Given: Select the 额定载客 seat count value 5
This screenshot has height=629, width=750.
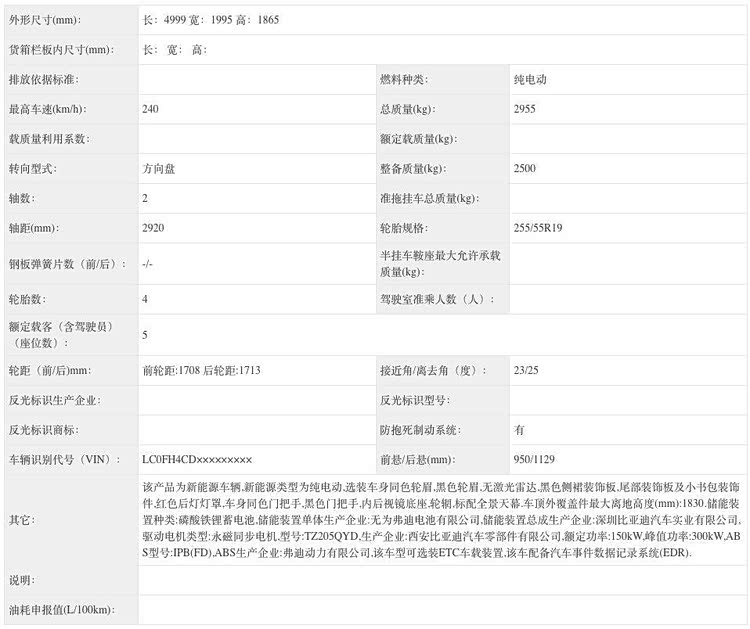Looking at the screenshot, I should (x=146, y=335).
